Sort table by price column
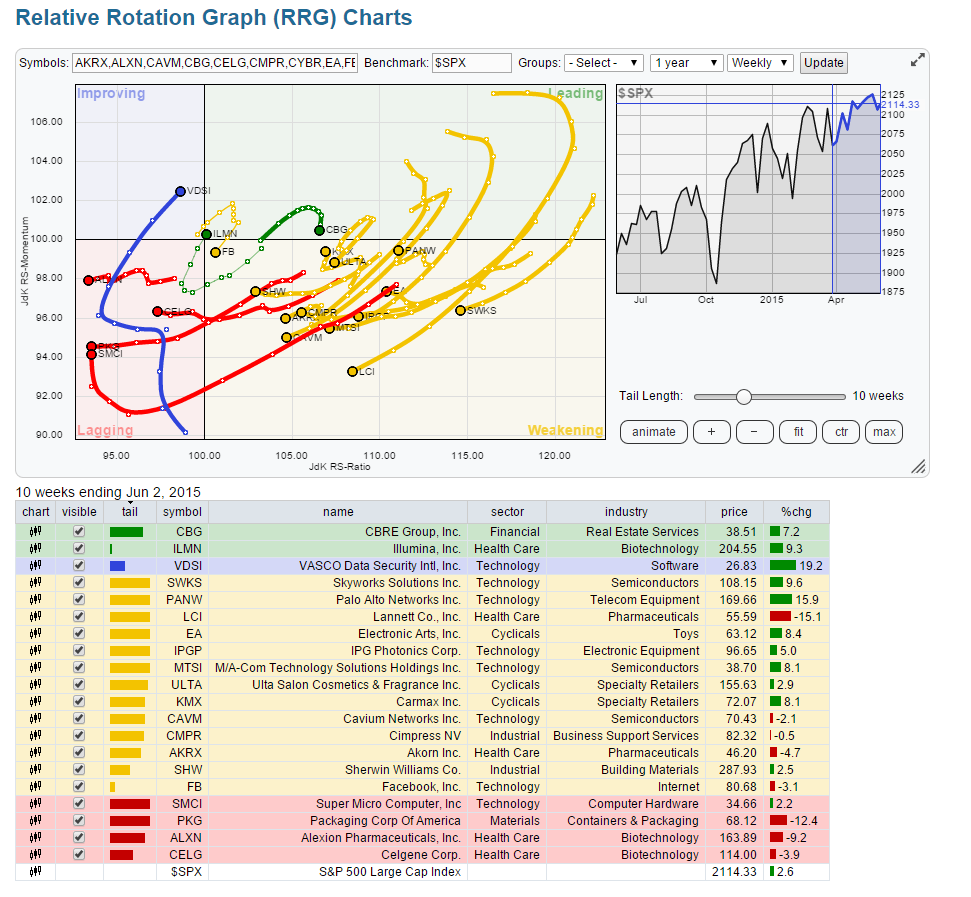Viewport: 971px width, 897px height. pyautogui.click(x=734, y=512)
